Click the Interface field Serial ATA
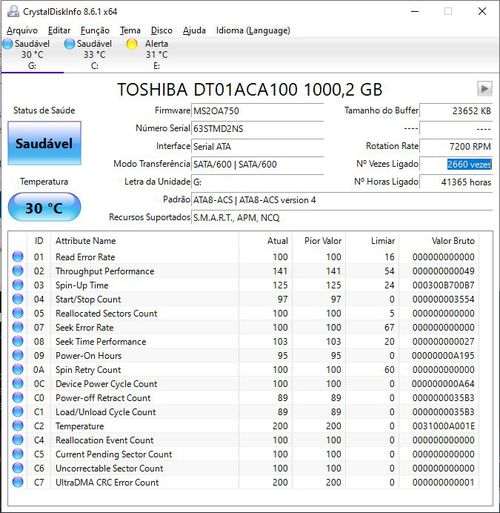Viewport: 500px width, 513px height. click(x=257, y=146)
